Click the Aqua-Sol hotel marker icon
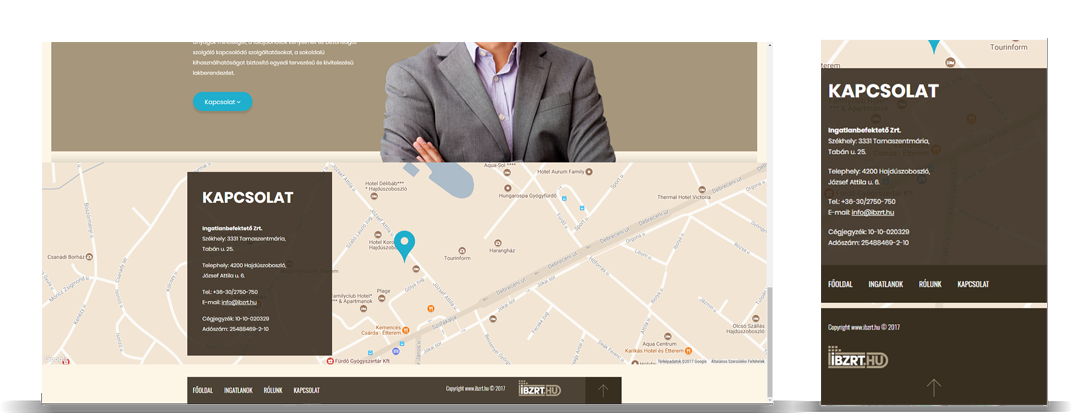Viewport: 1072px width, 413px height. pos(507,173)
